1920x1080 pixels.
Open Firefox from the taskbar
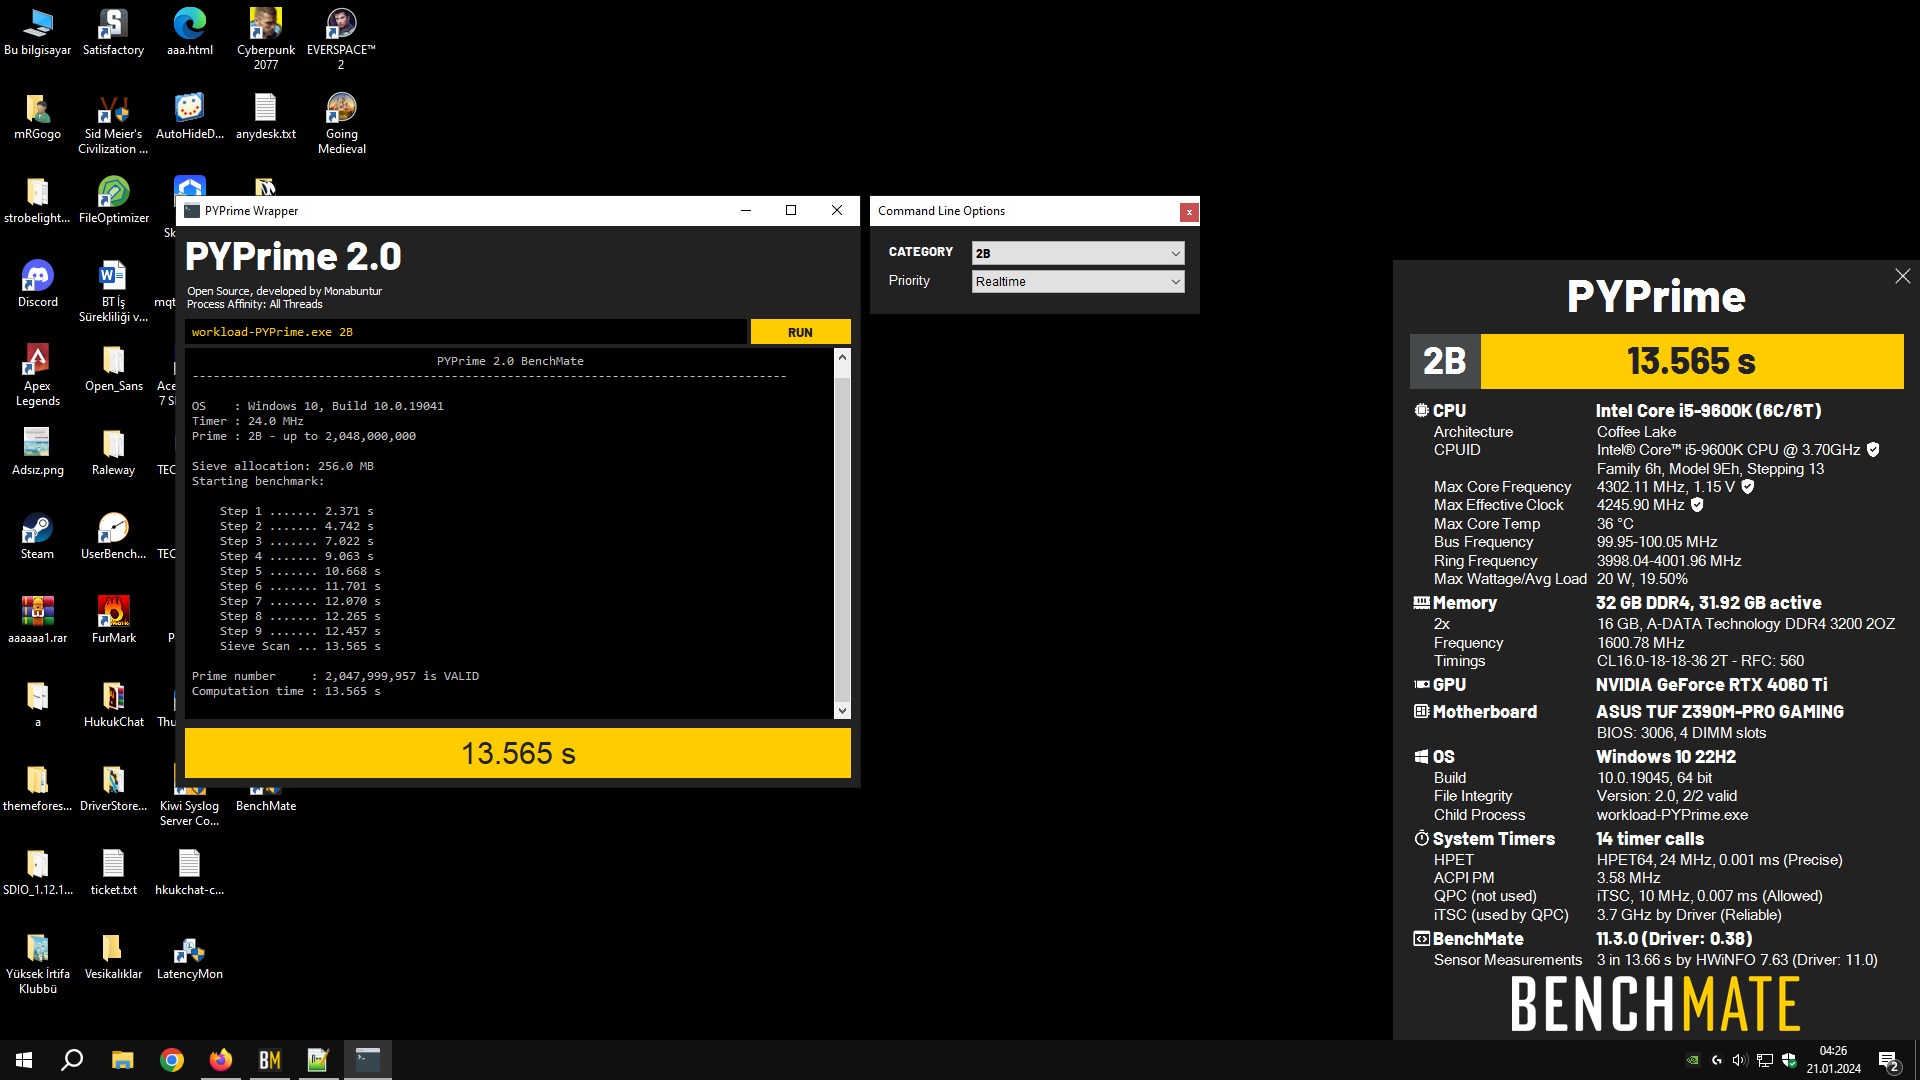click(x=220, y=1060)
